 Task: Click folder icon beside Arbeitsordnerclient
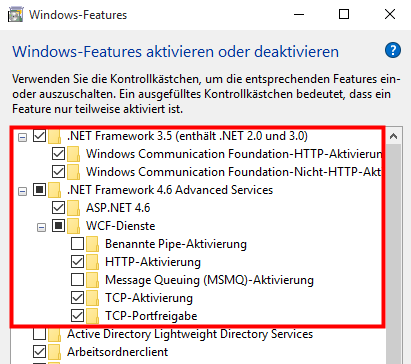(55, 352)
